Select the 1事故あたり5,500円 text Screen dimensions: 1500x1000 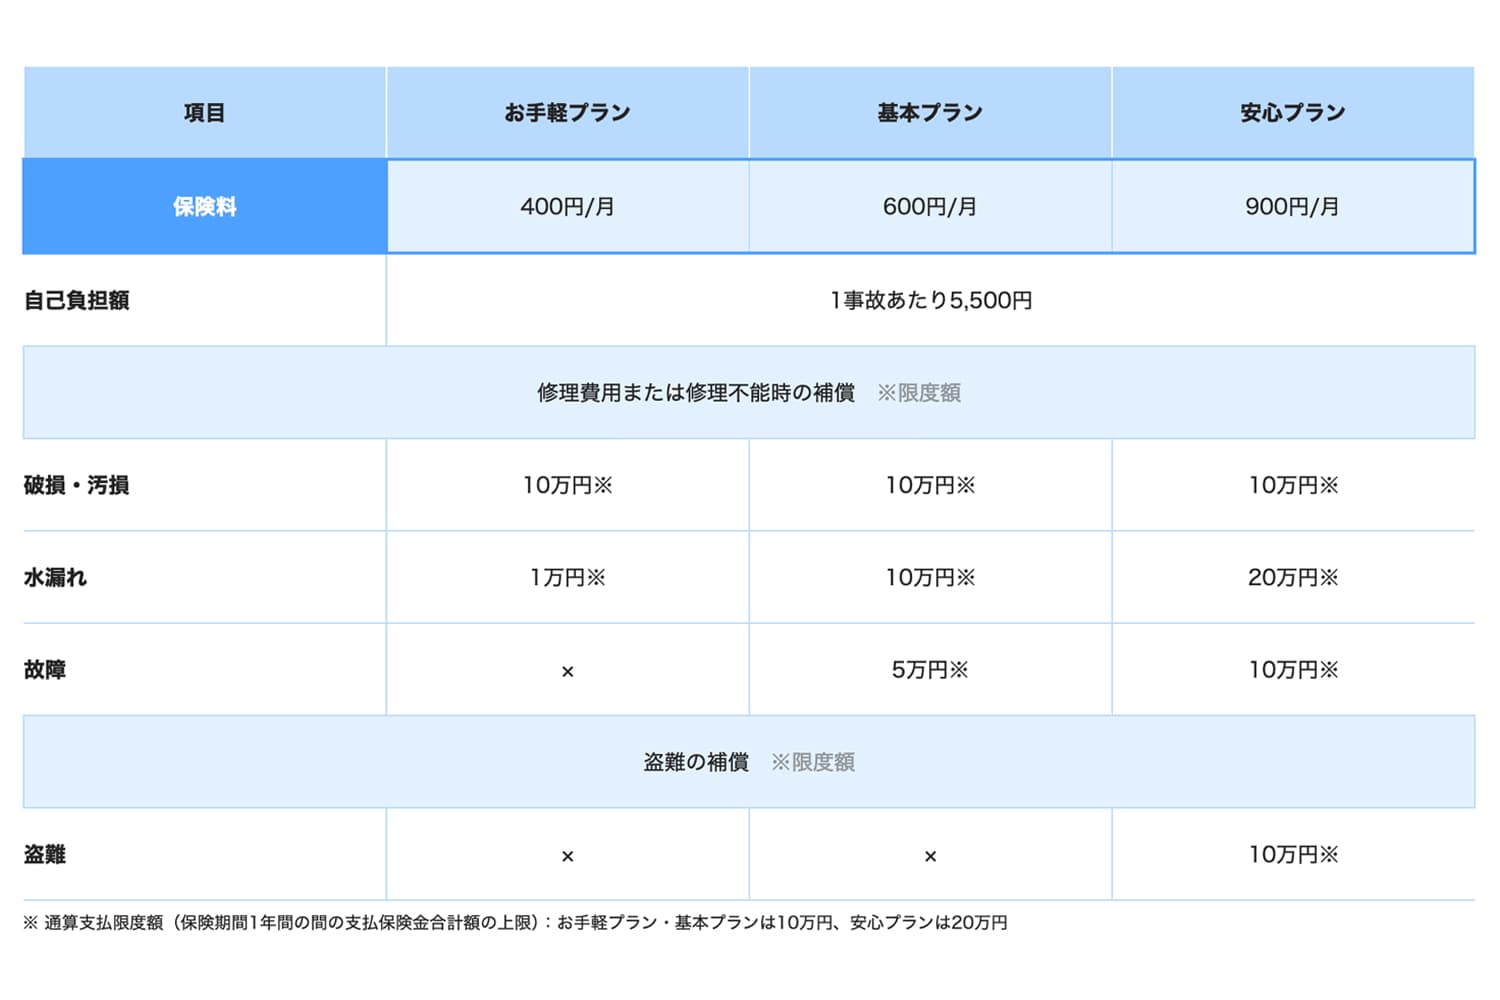[930, 300]
